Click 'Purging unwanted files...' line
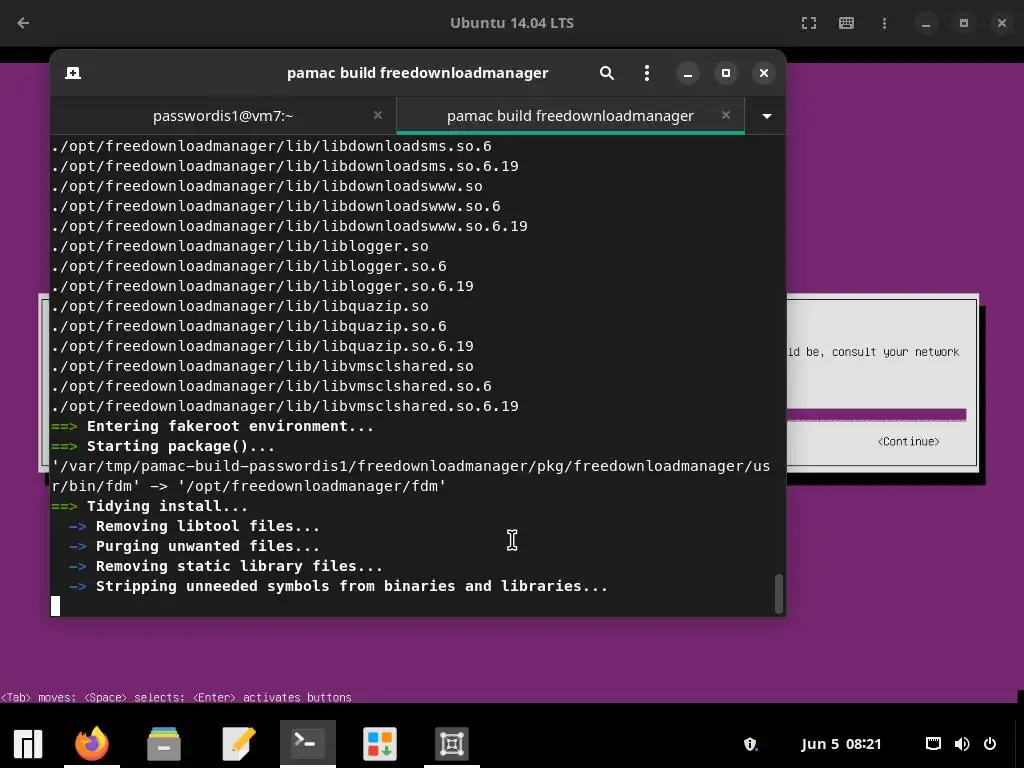The height and width of the screenshot is (768, 1024). coord(208,547)
